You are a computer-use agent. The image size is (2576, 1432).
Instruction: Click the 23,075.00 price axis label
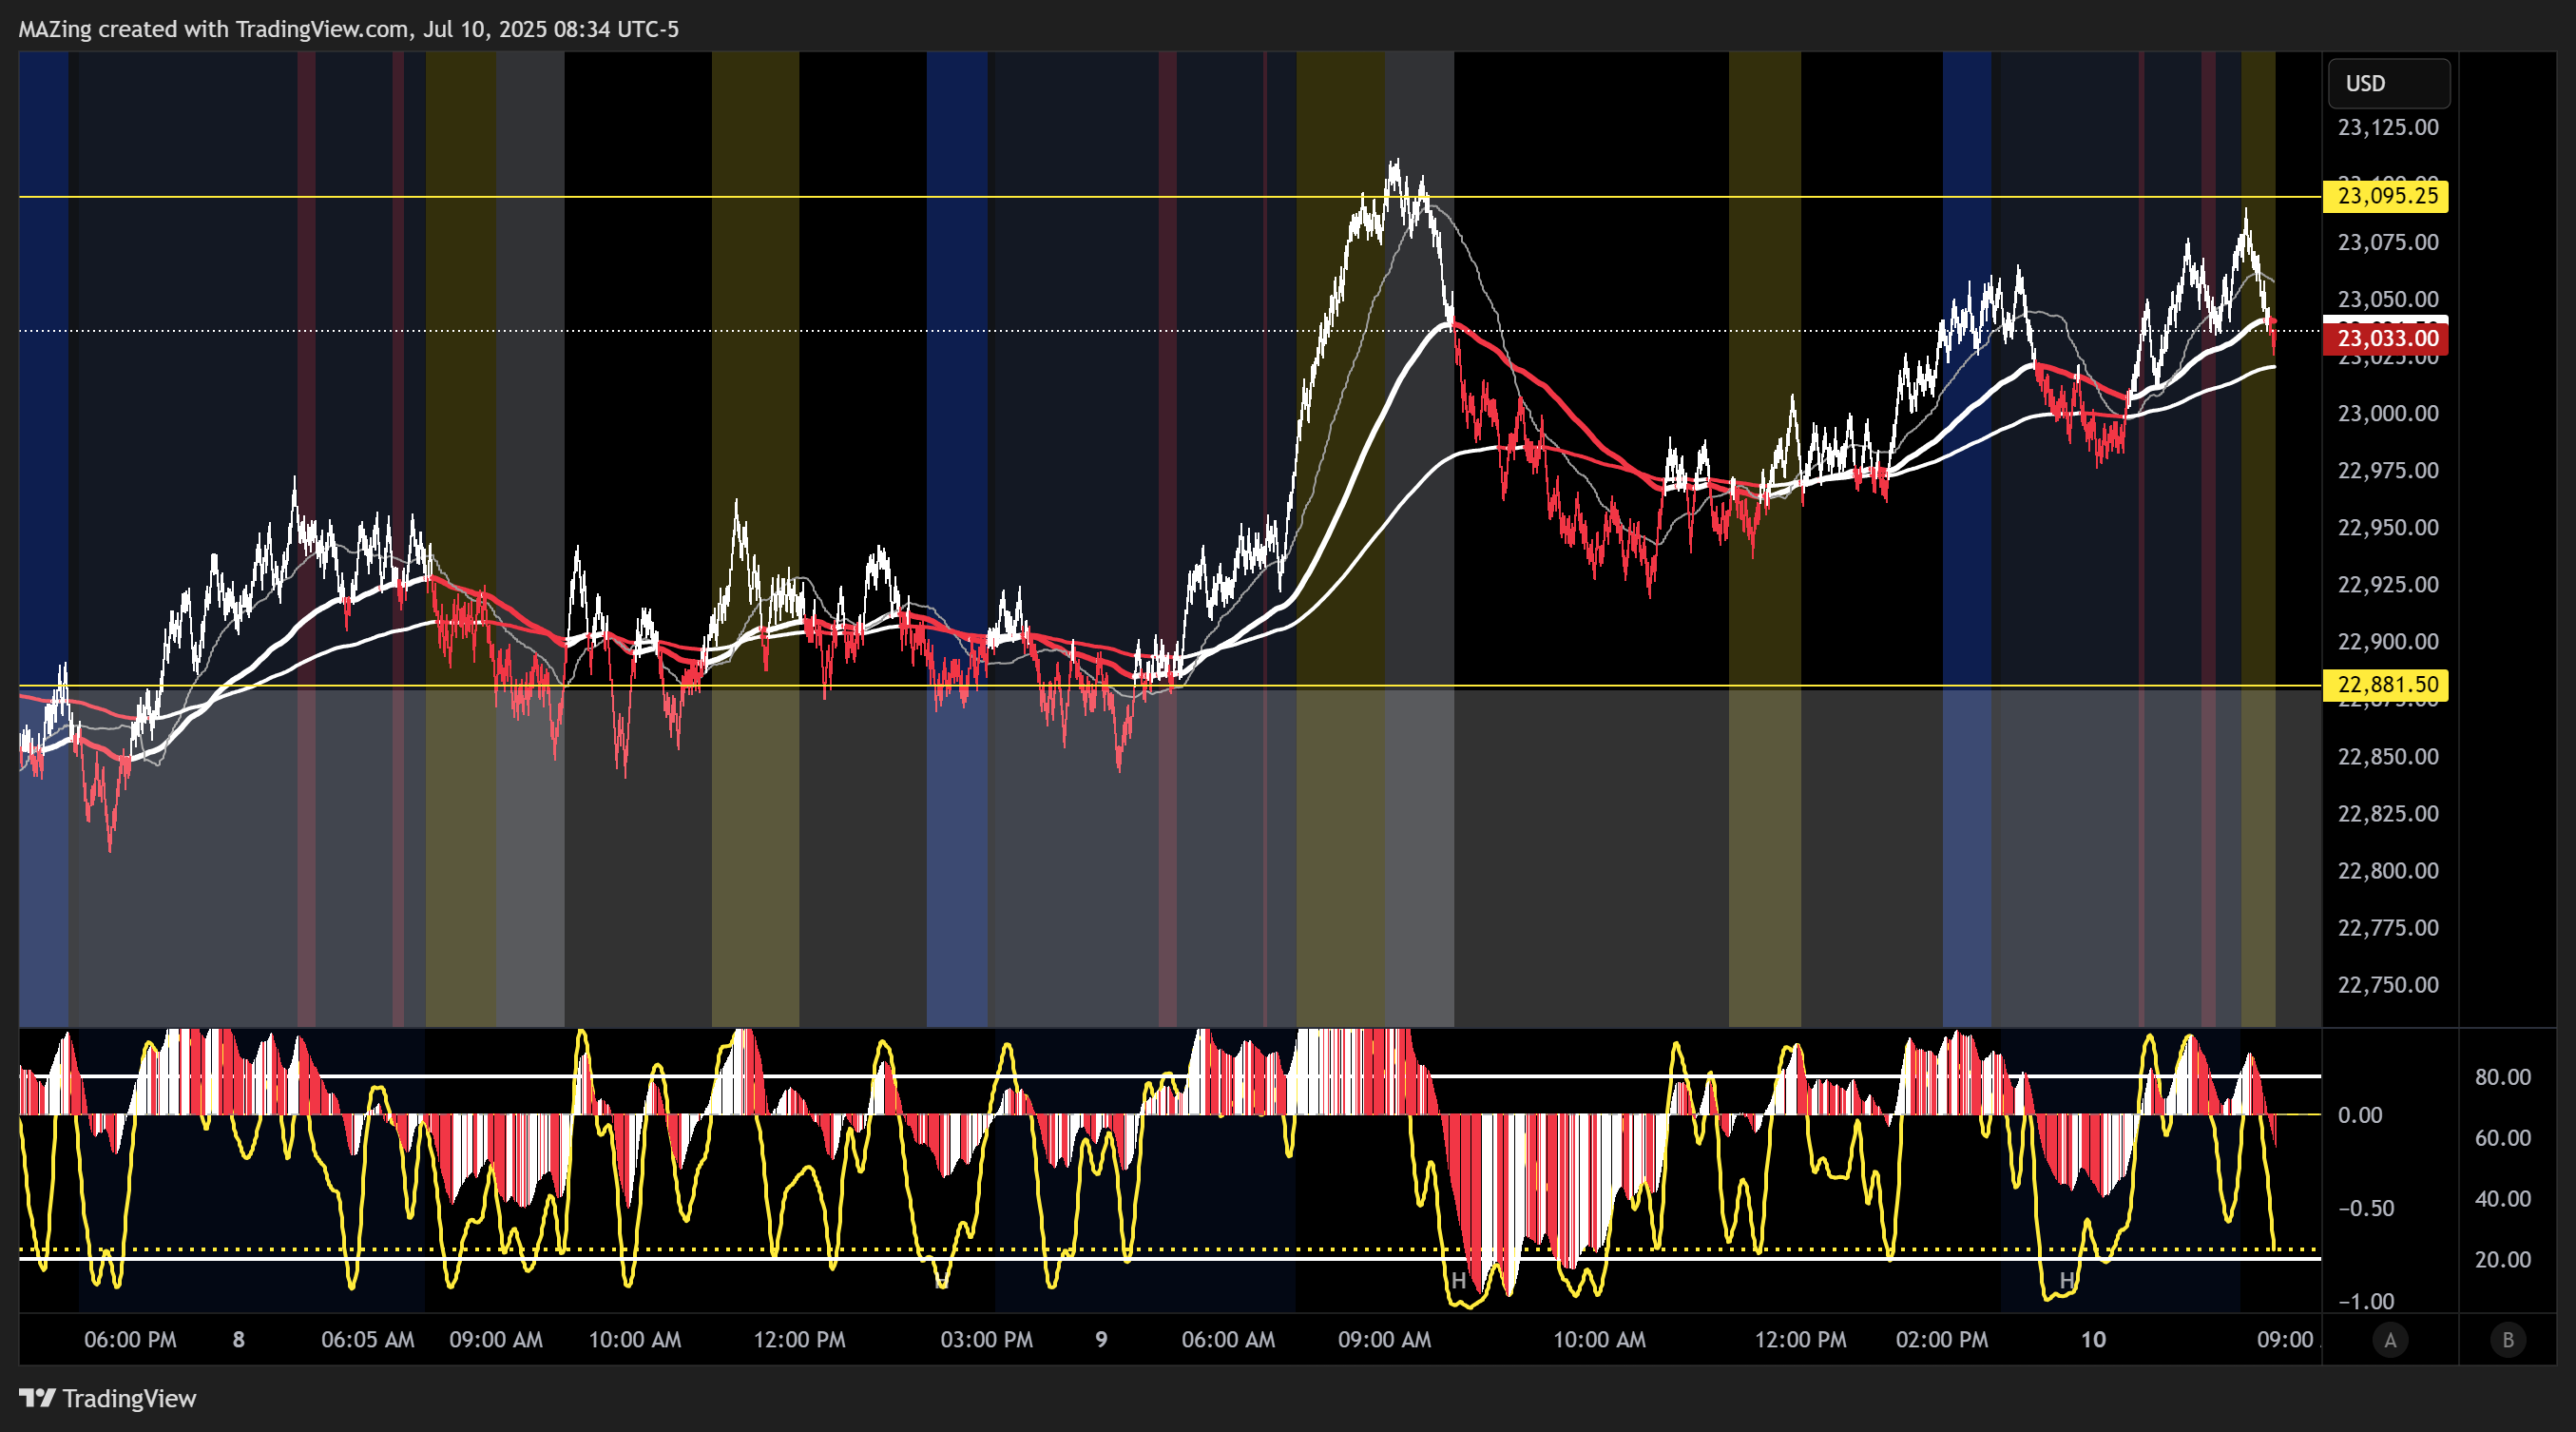(2388, 242)
